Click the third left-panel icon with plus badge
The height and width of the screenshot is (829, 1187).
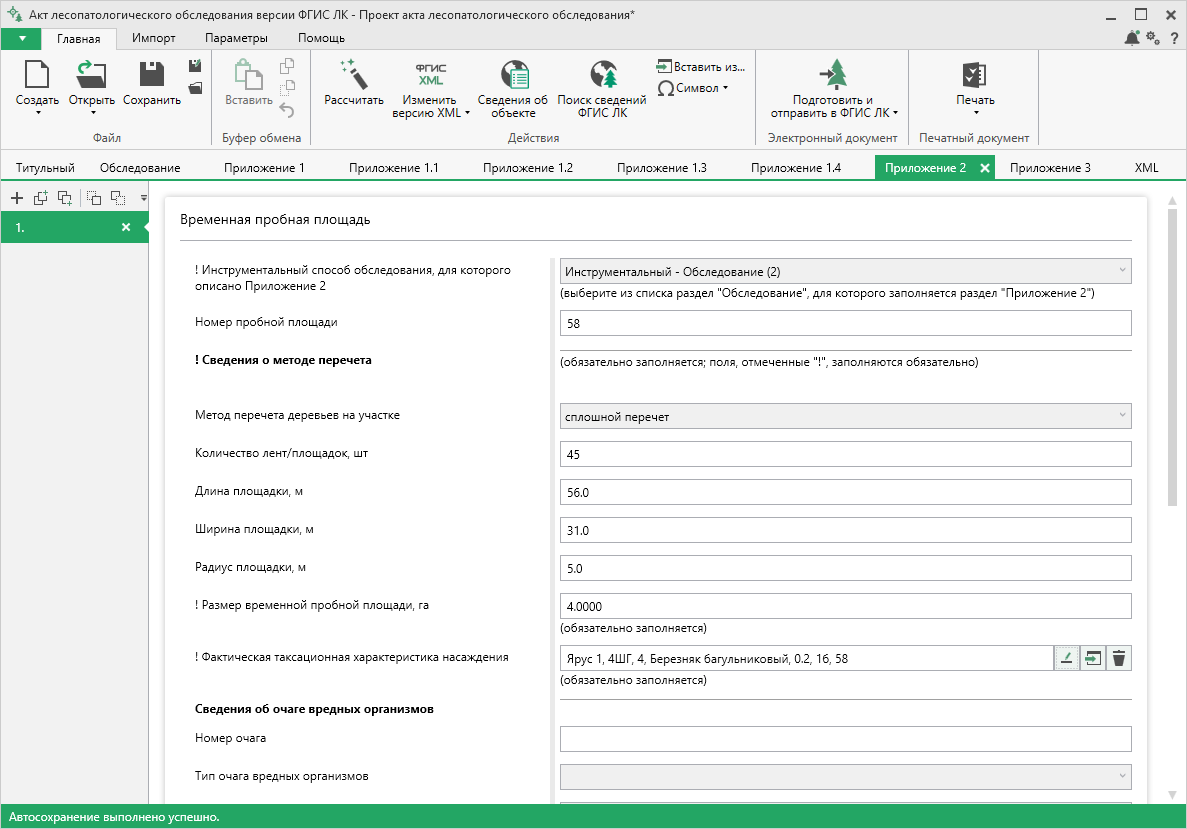point(65,198)
